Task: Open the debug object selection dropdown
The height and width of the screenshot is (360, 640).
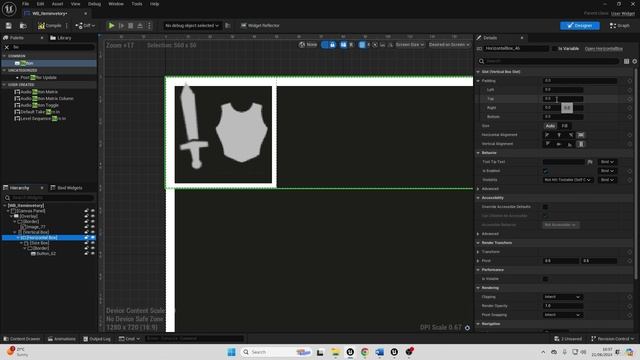Action: [x=192, y=25]
